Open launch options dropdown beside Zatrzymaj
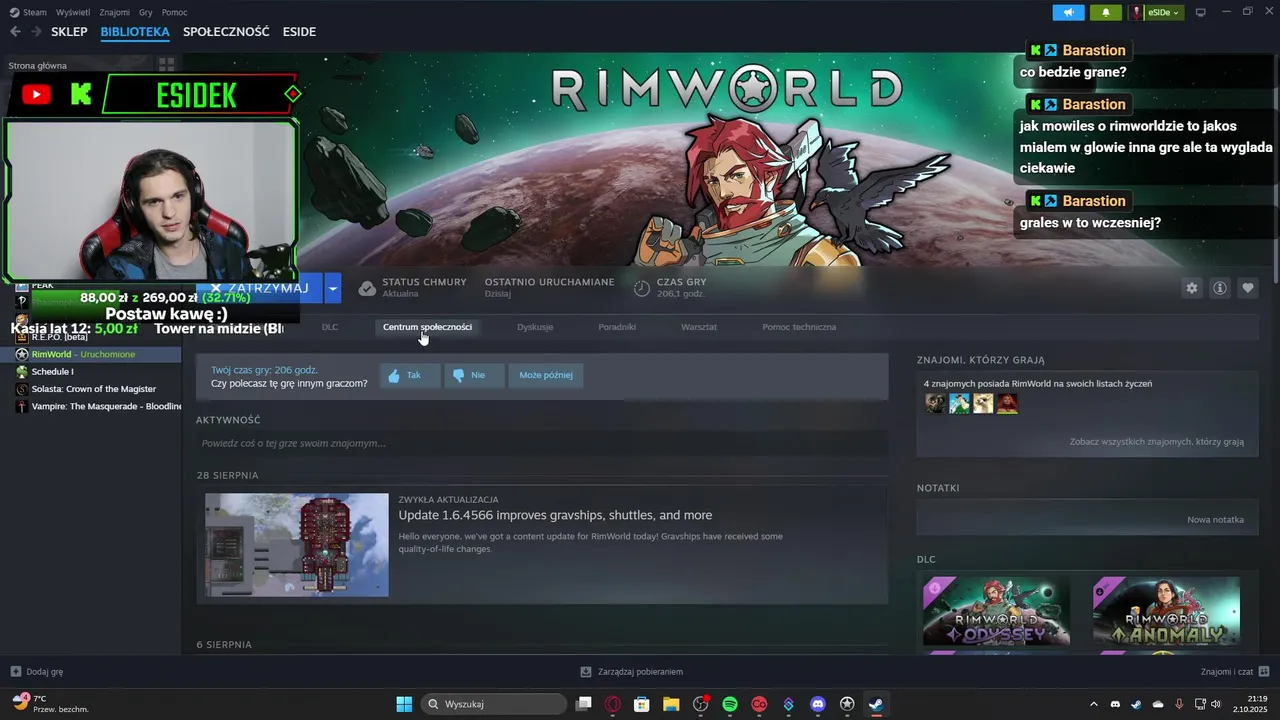 click(x=333, y=288)
